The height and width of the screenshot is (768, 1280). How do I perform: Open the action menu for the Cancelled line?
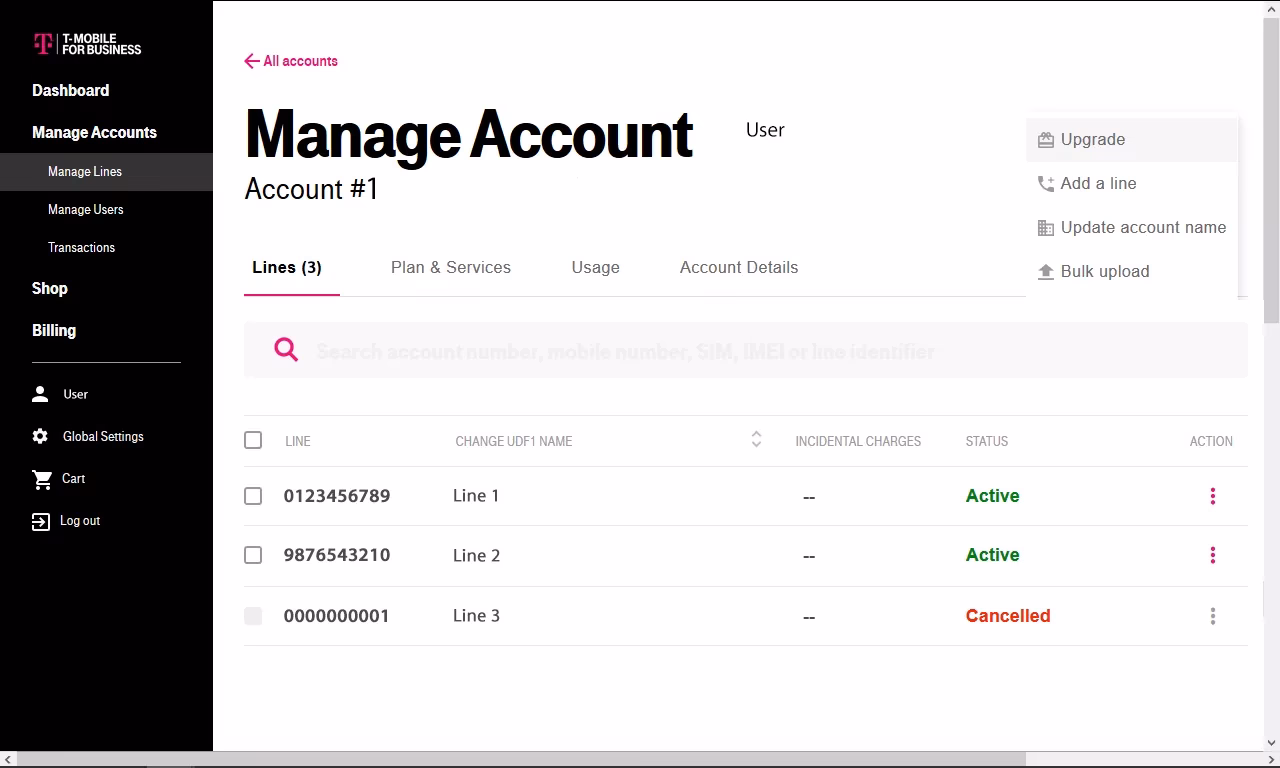pos(1212,616)
